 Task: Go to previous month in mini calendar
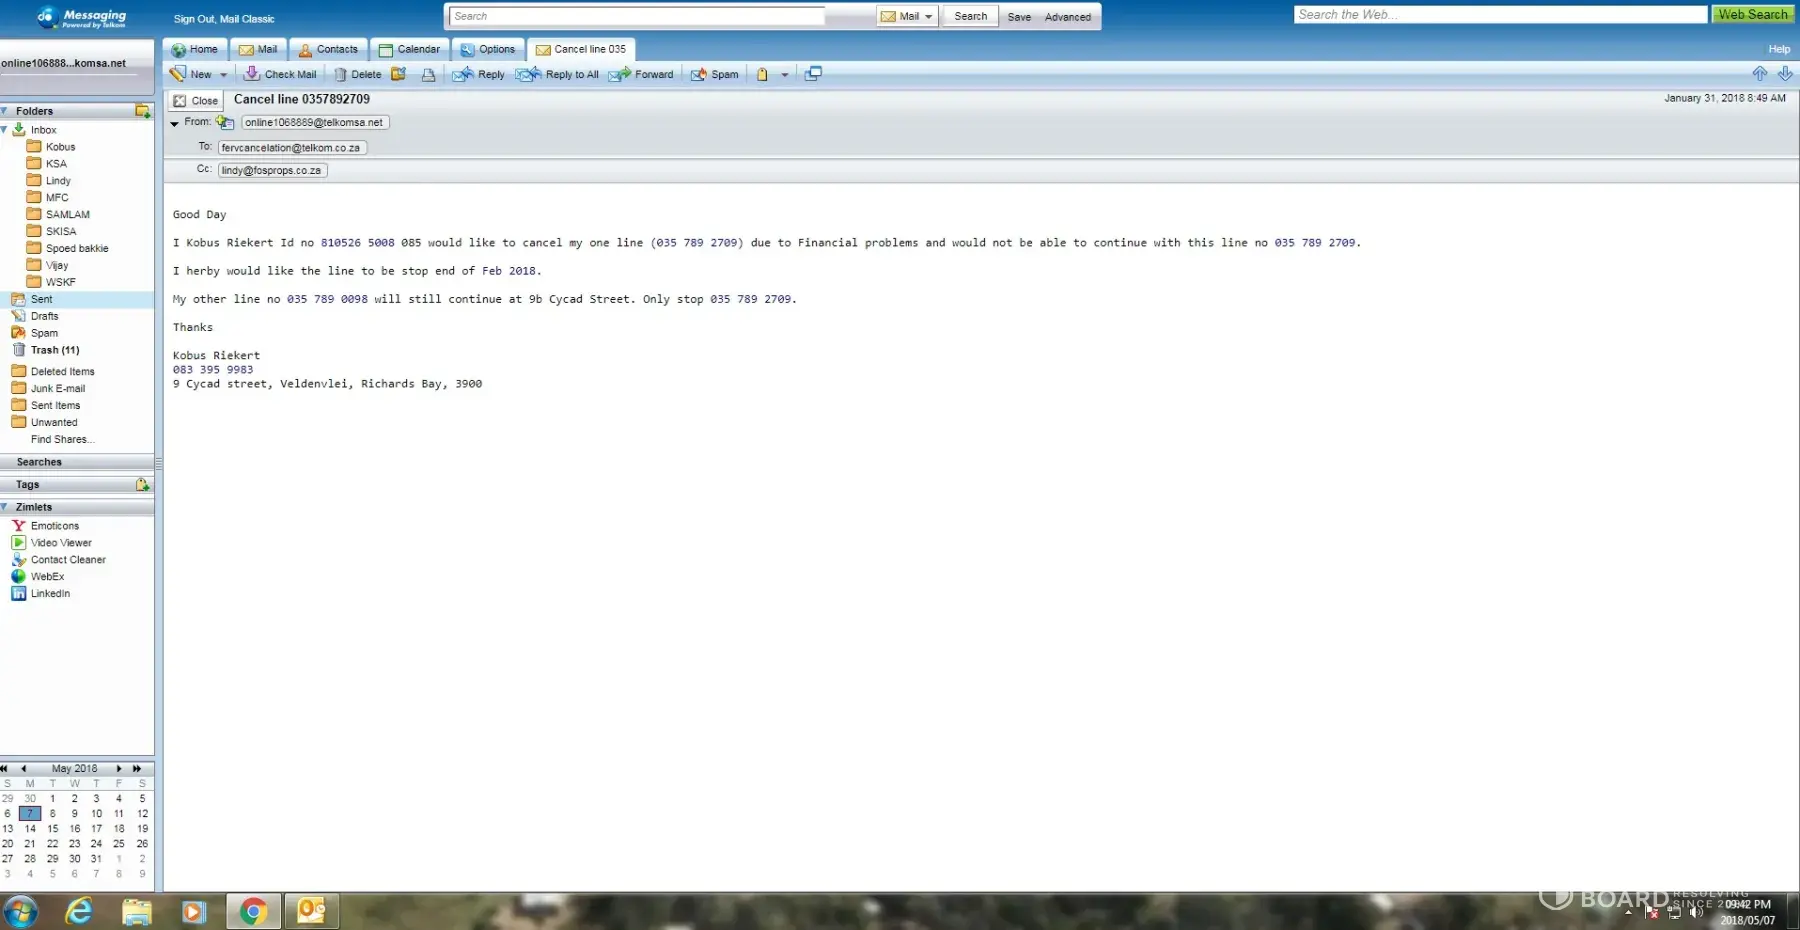(x=23, y=769)
